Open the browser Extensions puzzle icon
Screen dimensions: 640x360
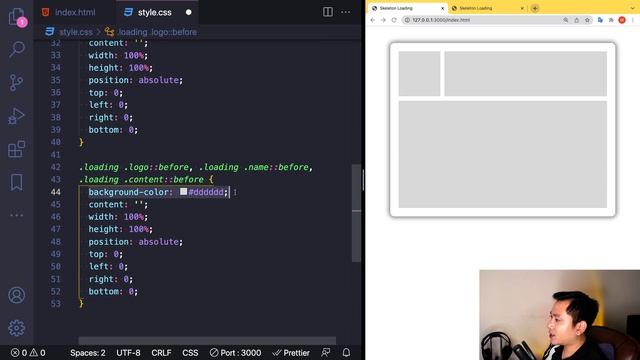pos(611,20)
